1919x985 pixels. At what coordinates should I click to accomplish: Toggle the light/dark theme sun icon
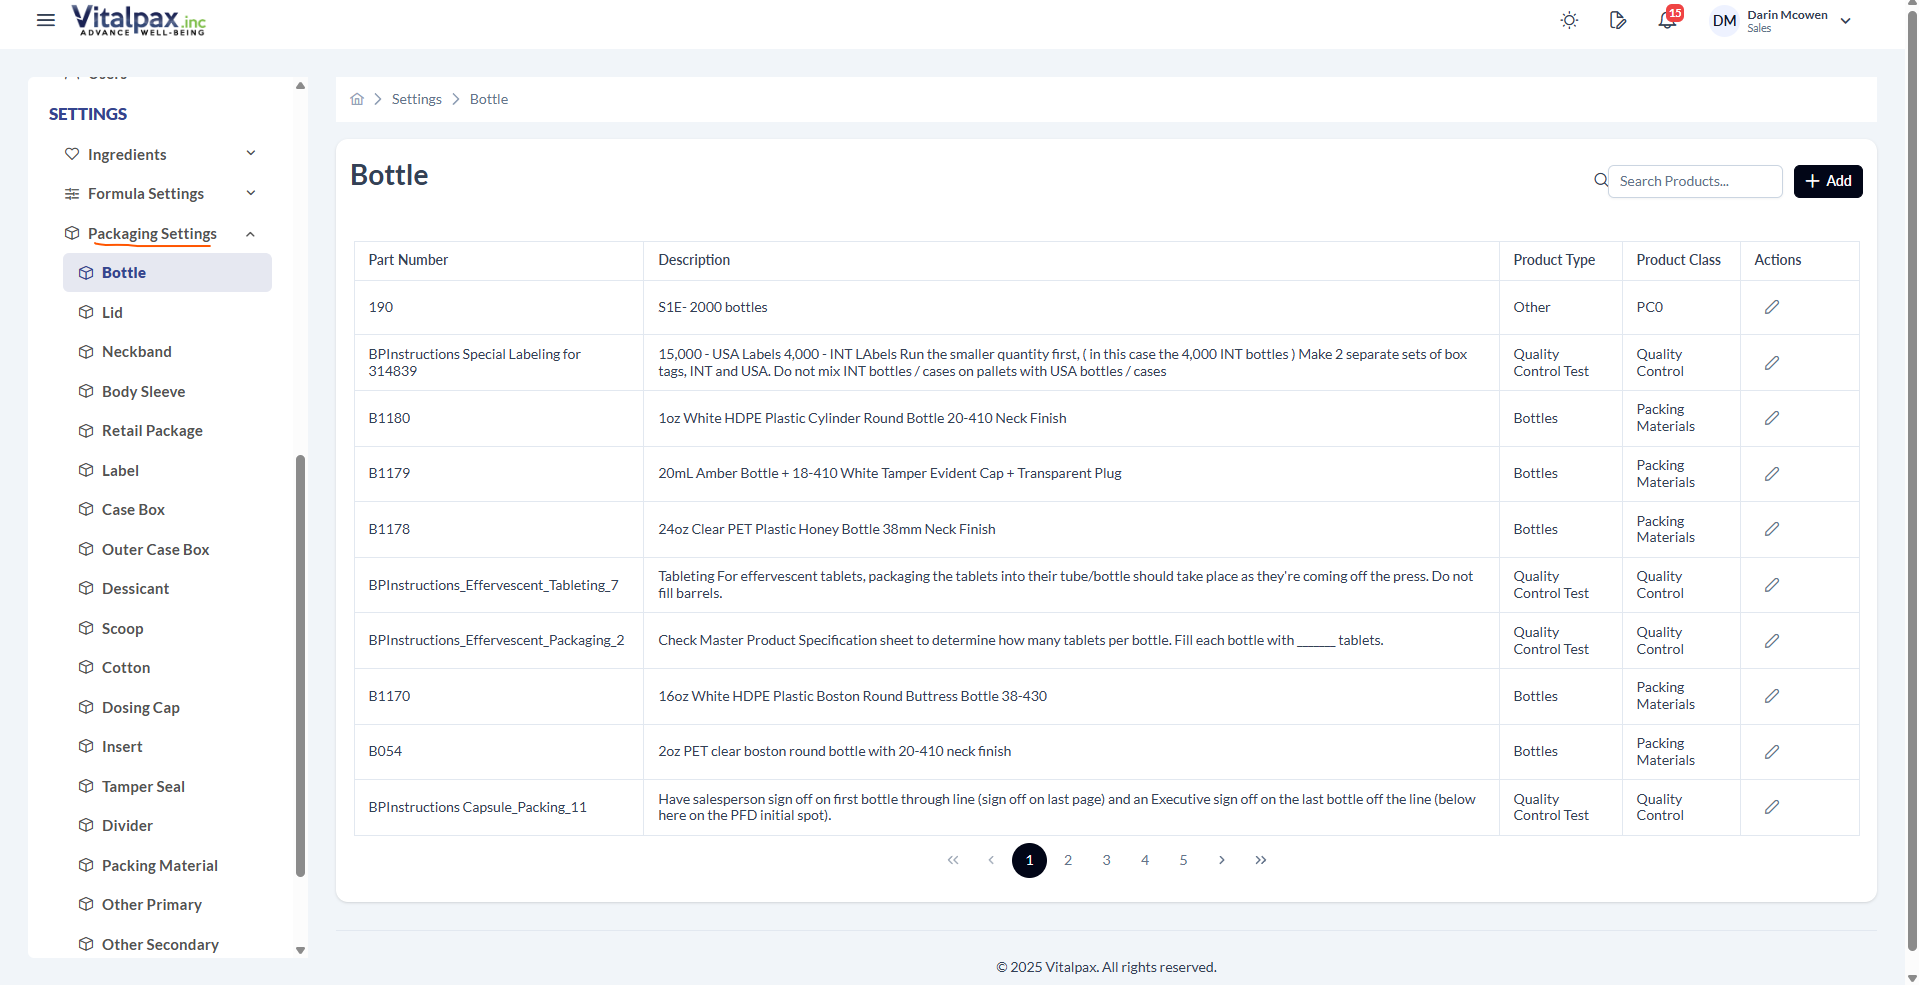(x=1569, y=21)
